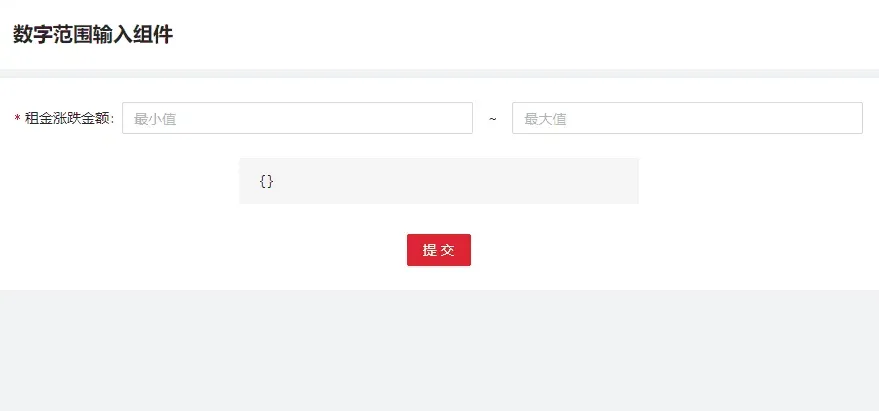Focus the 最大值 maximum value input
879x411 pixels.
tap(687, 118)
